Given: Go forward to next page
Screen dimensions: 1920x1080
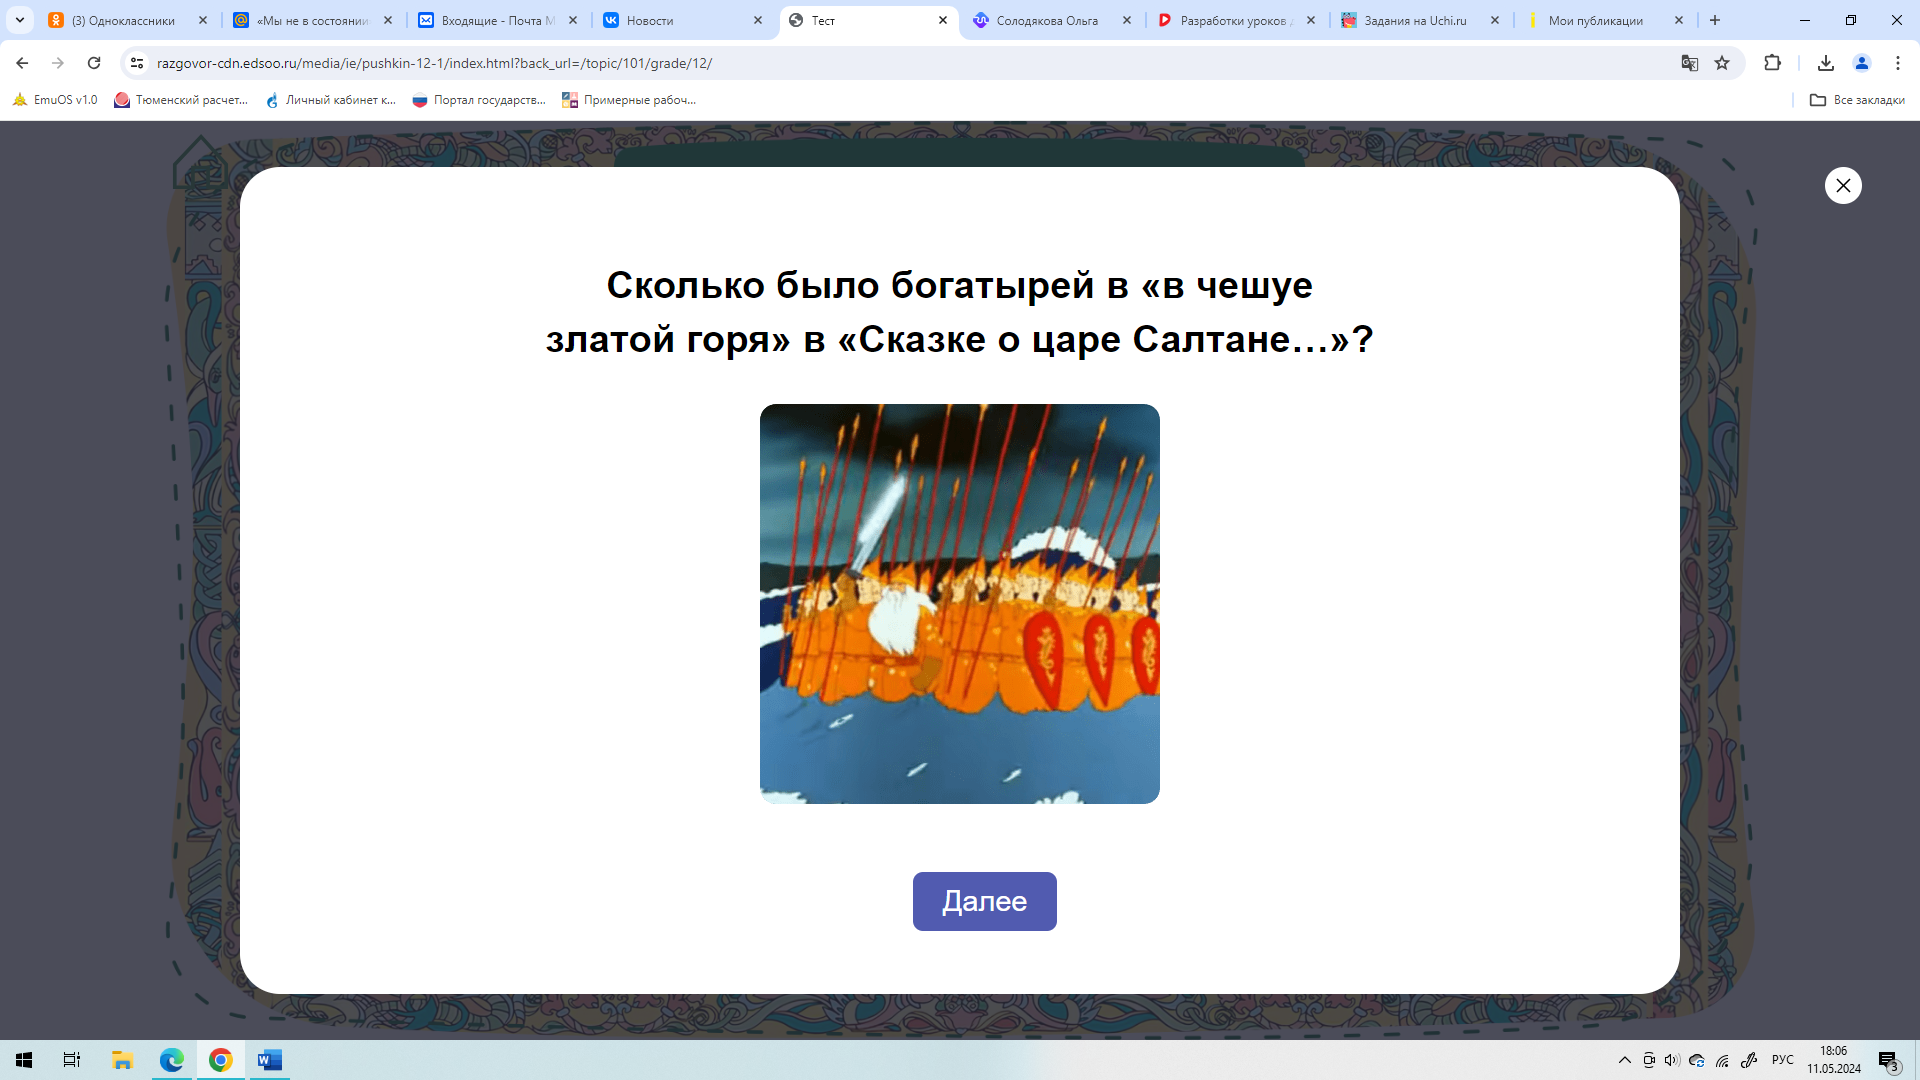Looking at the screenshot, I should tap(58, 63).
